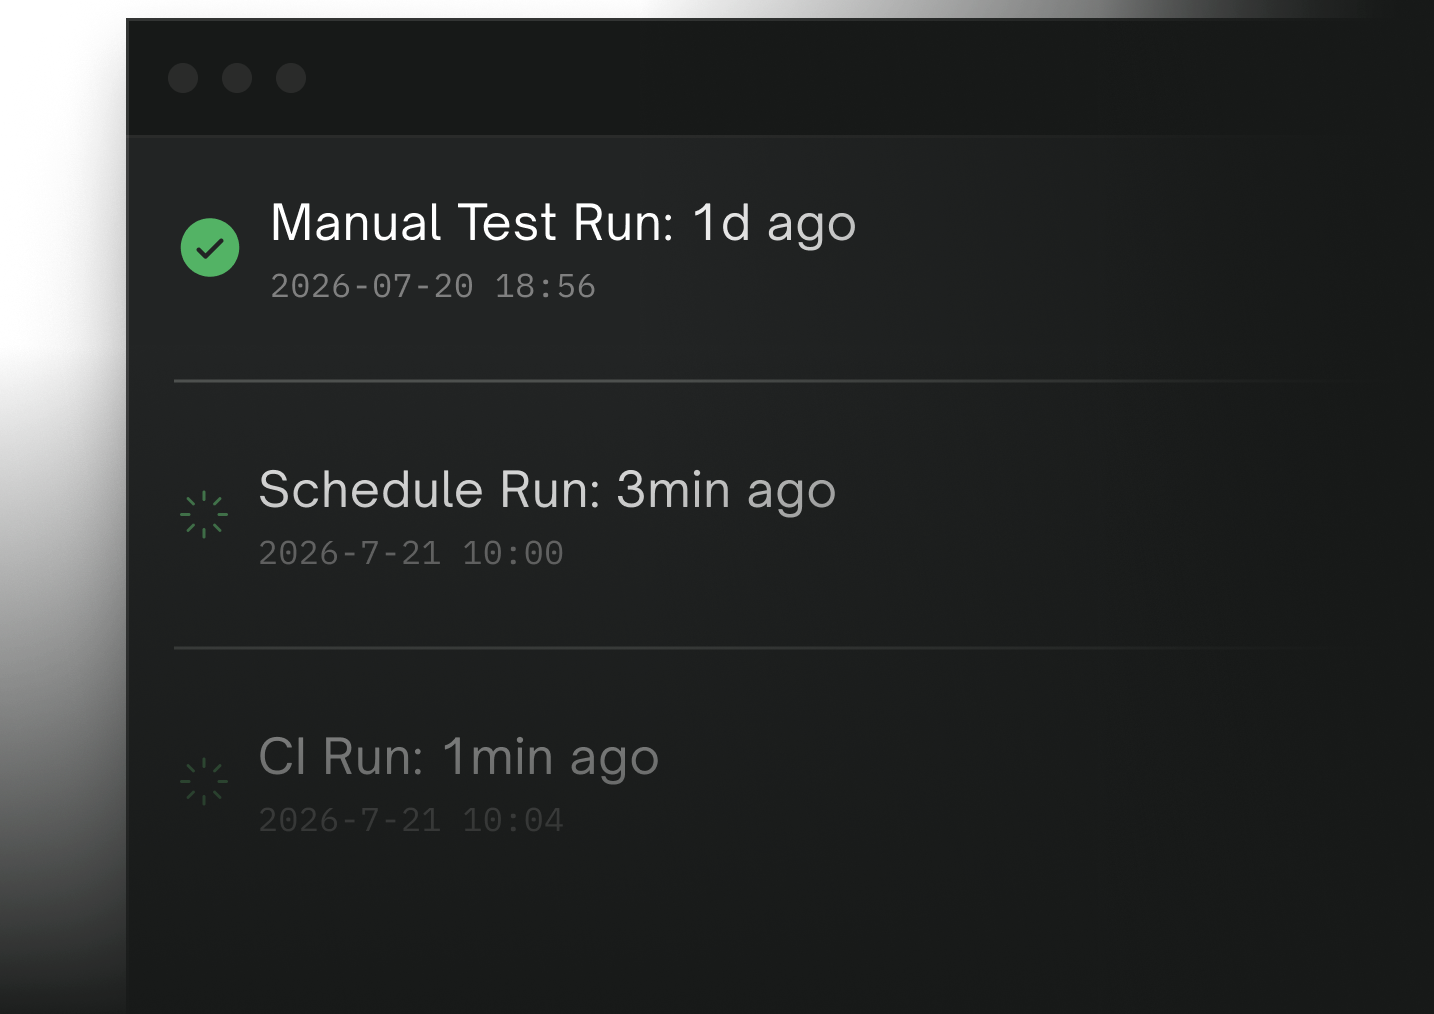Click the word "Schedule" in second title
The width and height of the screenshot is (1434, 1014).
[x=371, y=489]
